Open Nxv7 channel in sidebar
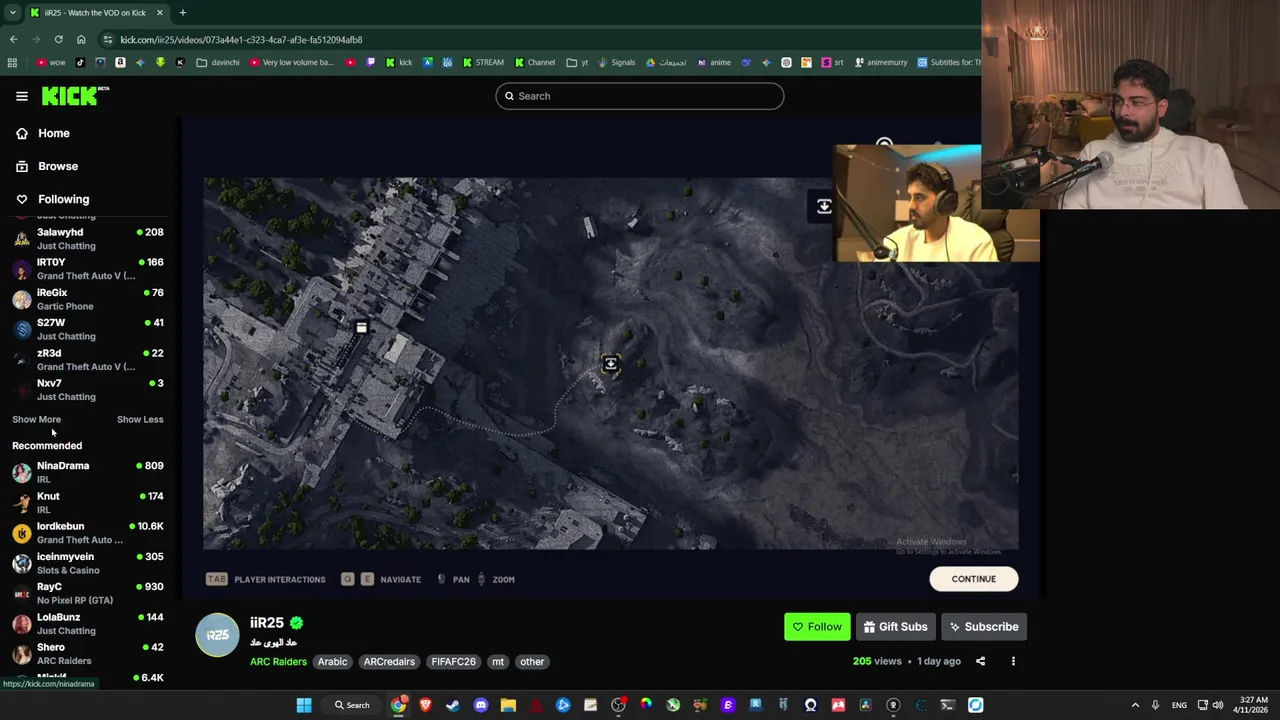The image size is (1280, 720). click(88, 390)
